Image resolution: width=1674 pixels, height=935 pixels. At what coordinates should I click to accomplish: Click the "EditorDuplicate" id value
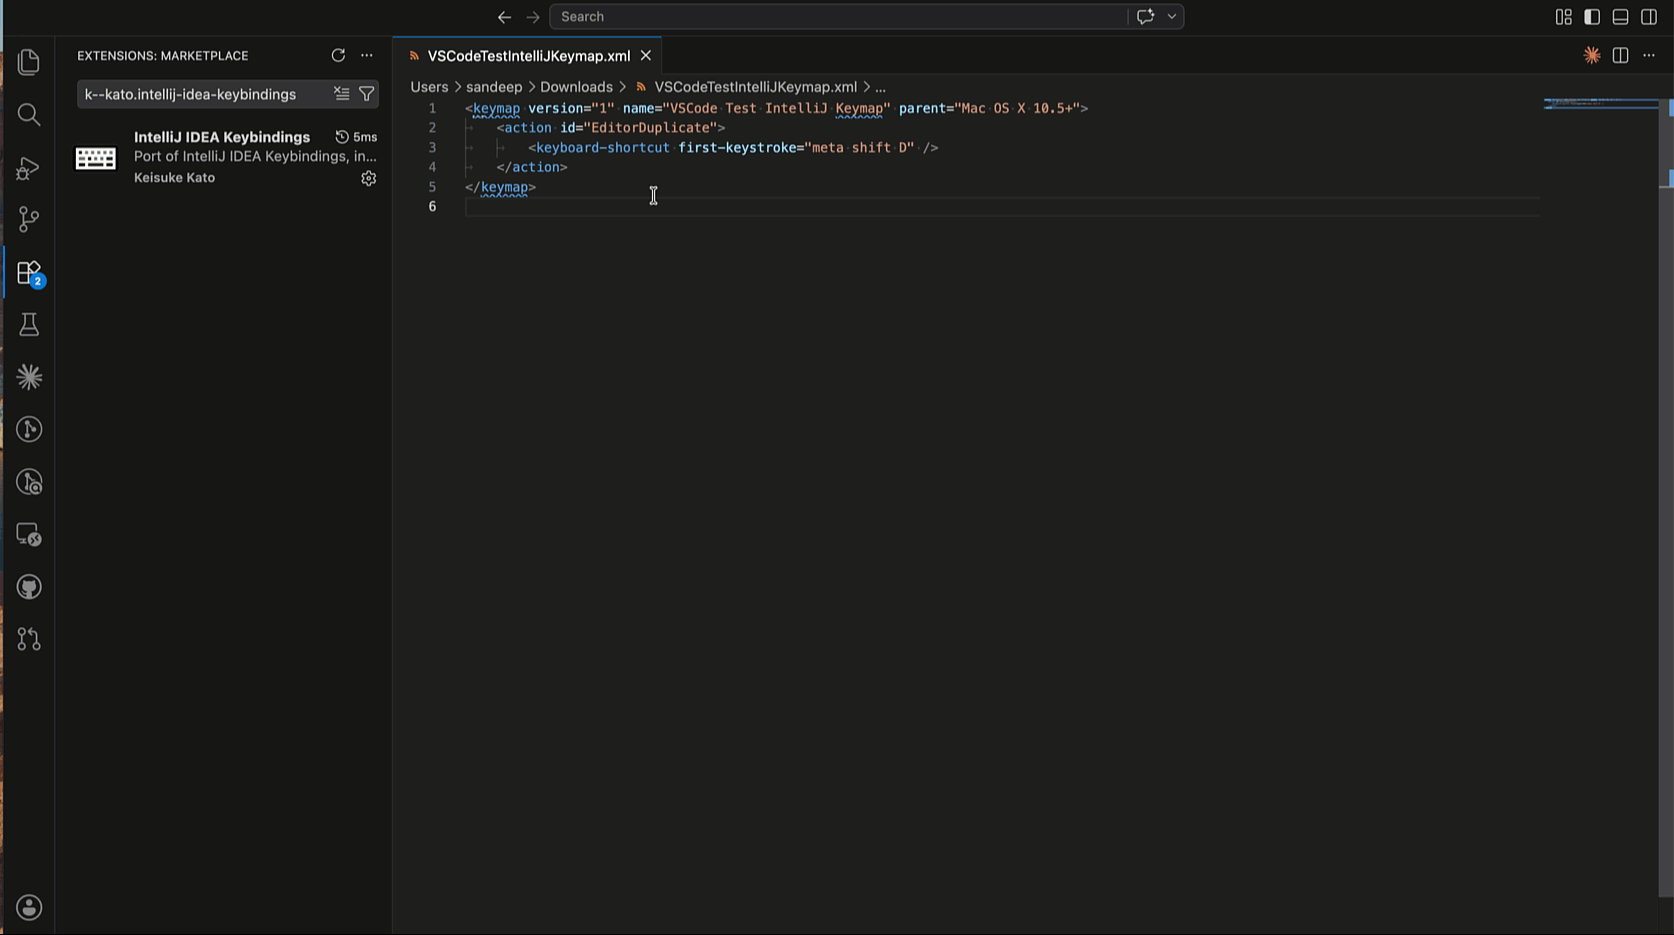651,128
